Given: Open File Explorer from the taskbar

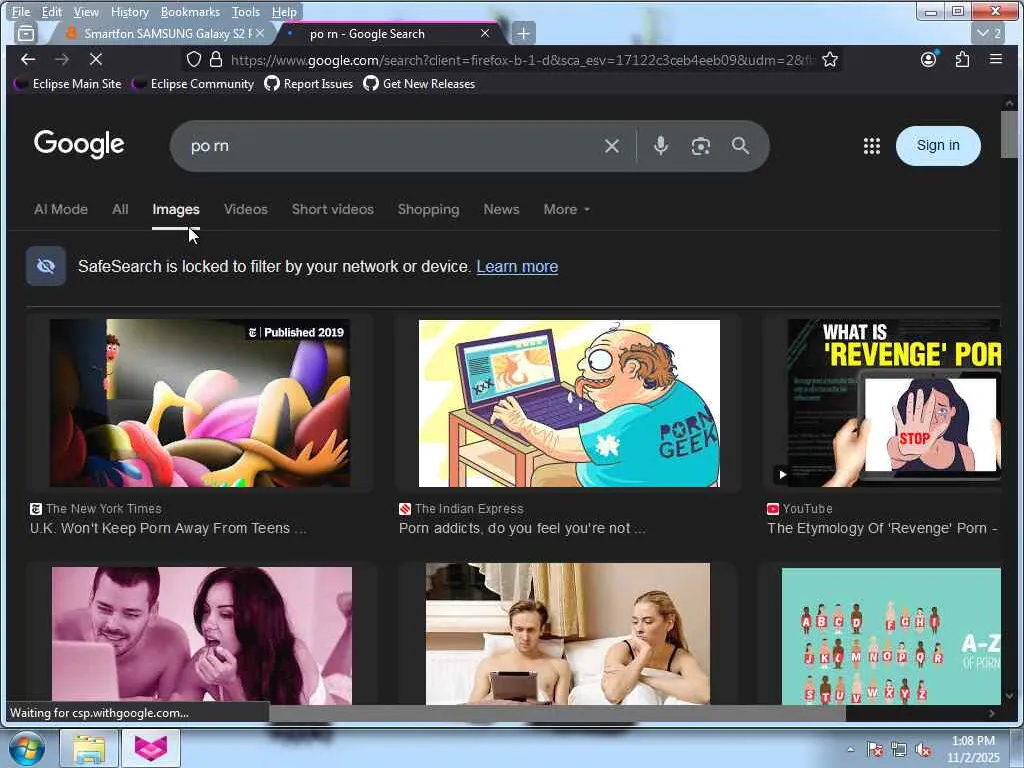Looking at the screenshot, I should pos(89,748).
